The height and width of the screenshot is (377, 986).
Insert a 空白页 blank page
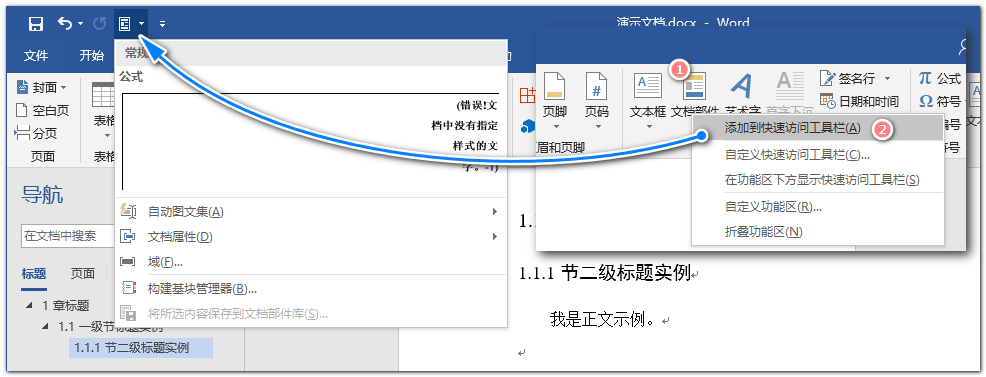coord(42,111)
